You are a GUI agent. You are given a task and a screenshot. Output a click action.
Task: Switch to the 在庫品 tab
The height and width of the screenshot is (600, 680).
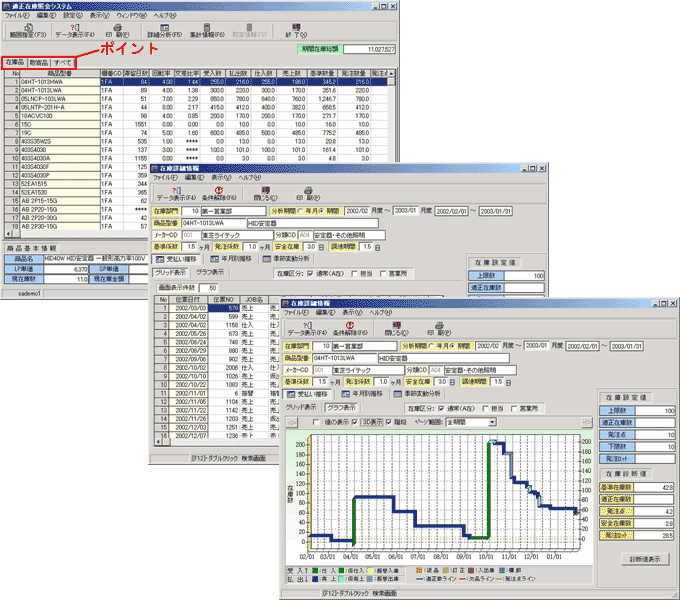click(15, 62)
